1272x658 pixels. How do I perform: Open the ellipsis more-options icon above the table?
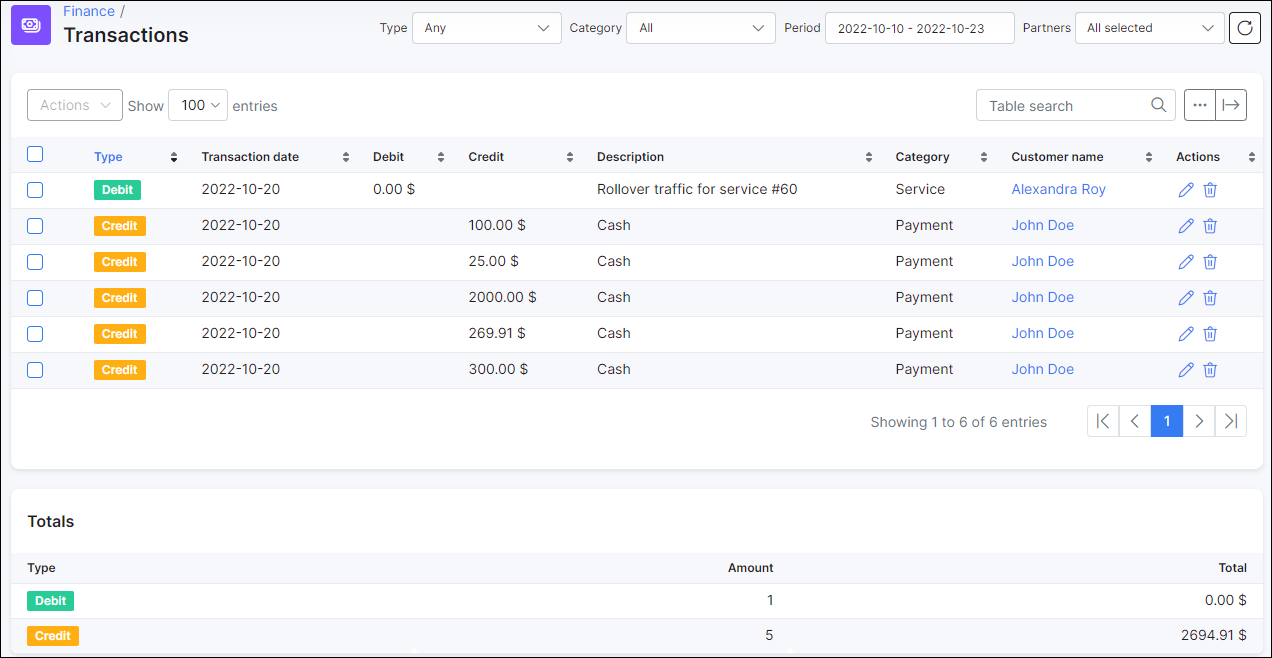click(x=1199, y=104)
